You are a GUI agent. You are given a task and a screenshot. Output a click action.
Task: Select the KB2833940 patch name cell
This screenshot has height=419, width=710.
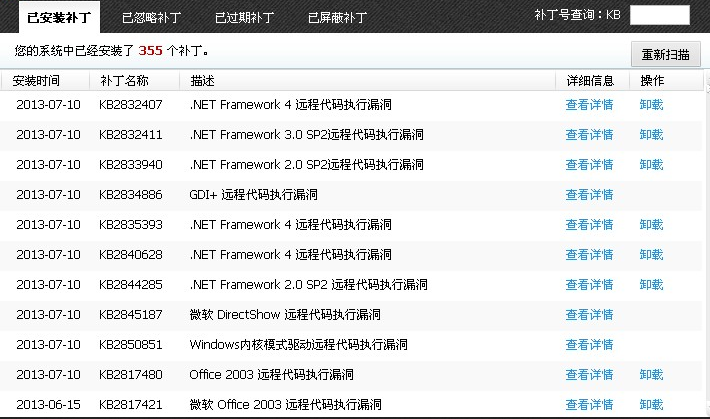(x=131, y=164)
